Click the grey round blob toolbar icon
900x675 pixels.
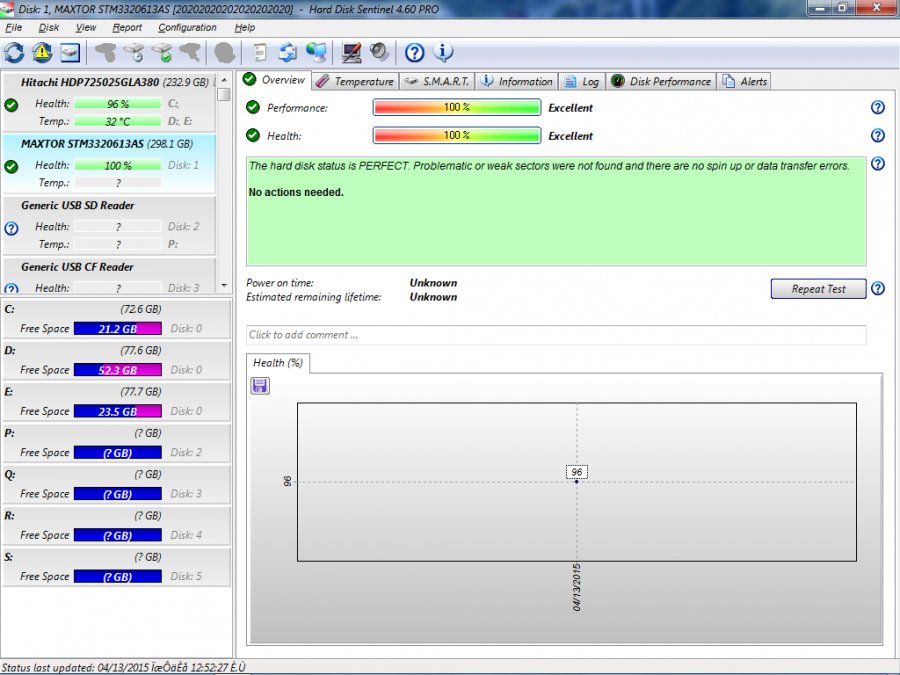coord(224,53)
